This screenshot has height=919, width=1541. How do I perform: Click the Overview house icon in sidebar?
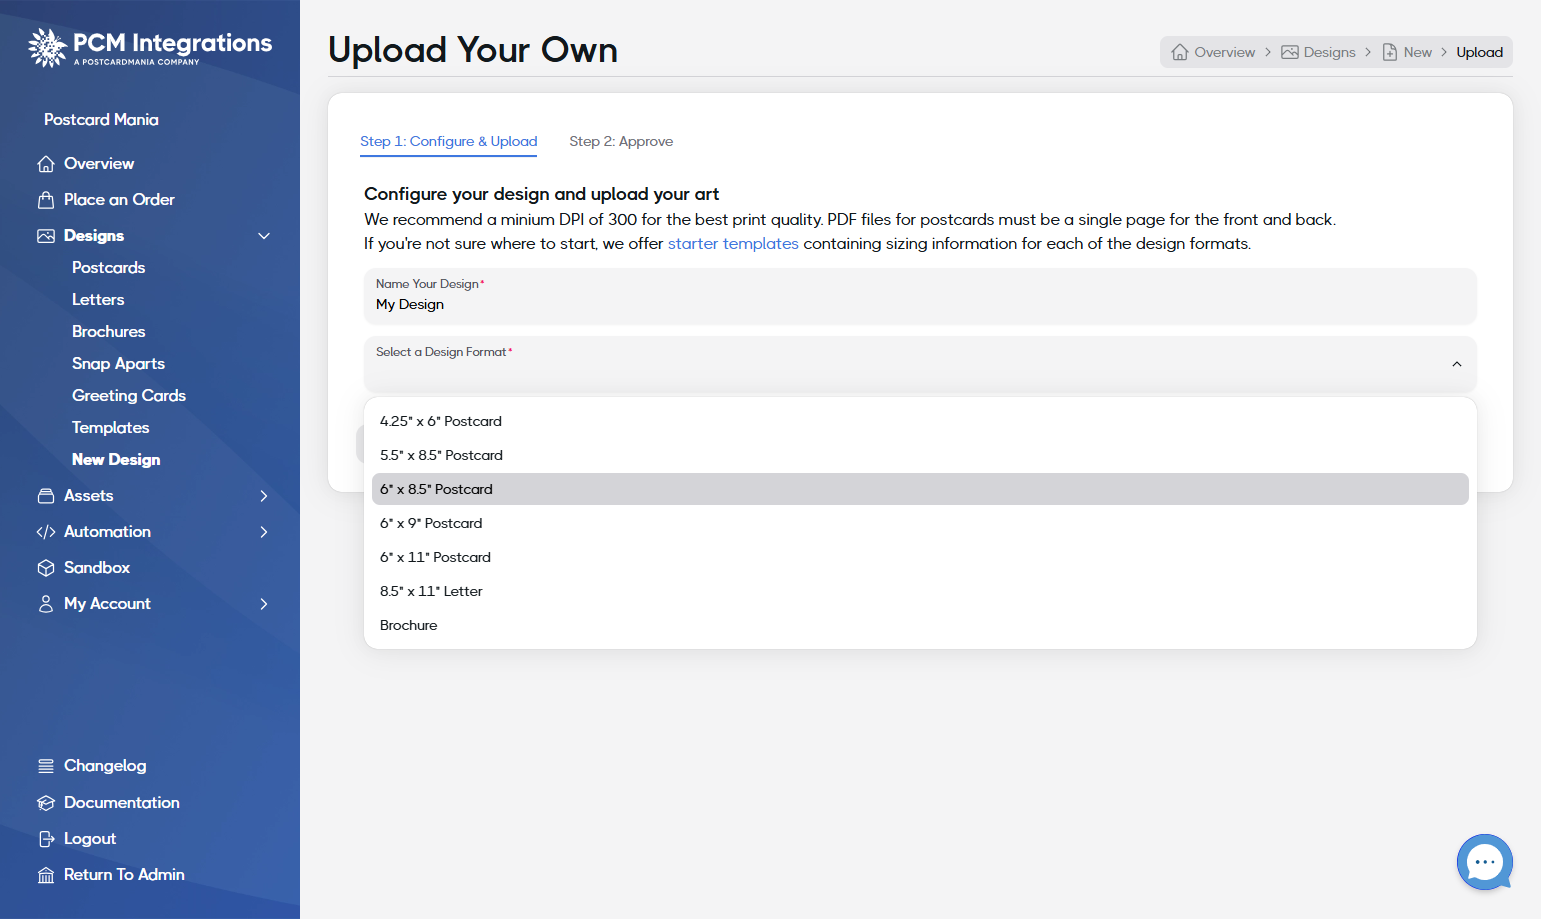tap(46, 164)
